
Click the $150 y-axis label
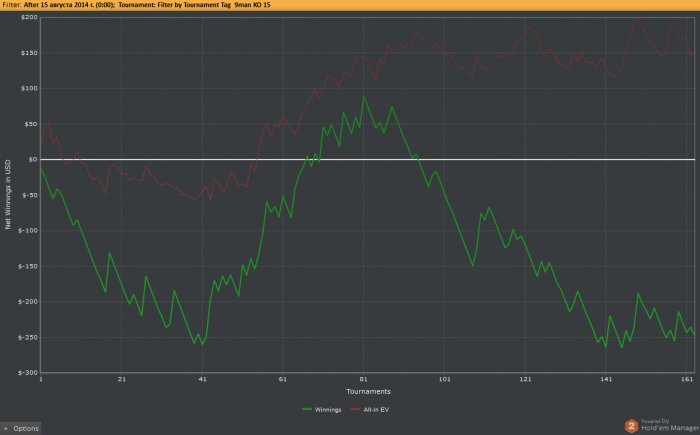point(29,53)
